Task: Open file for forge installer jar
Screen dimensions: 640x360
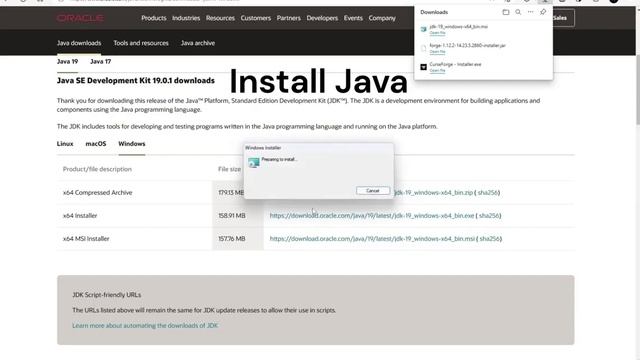Action: [437, 52]
